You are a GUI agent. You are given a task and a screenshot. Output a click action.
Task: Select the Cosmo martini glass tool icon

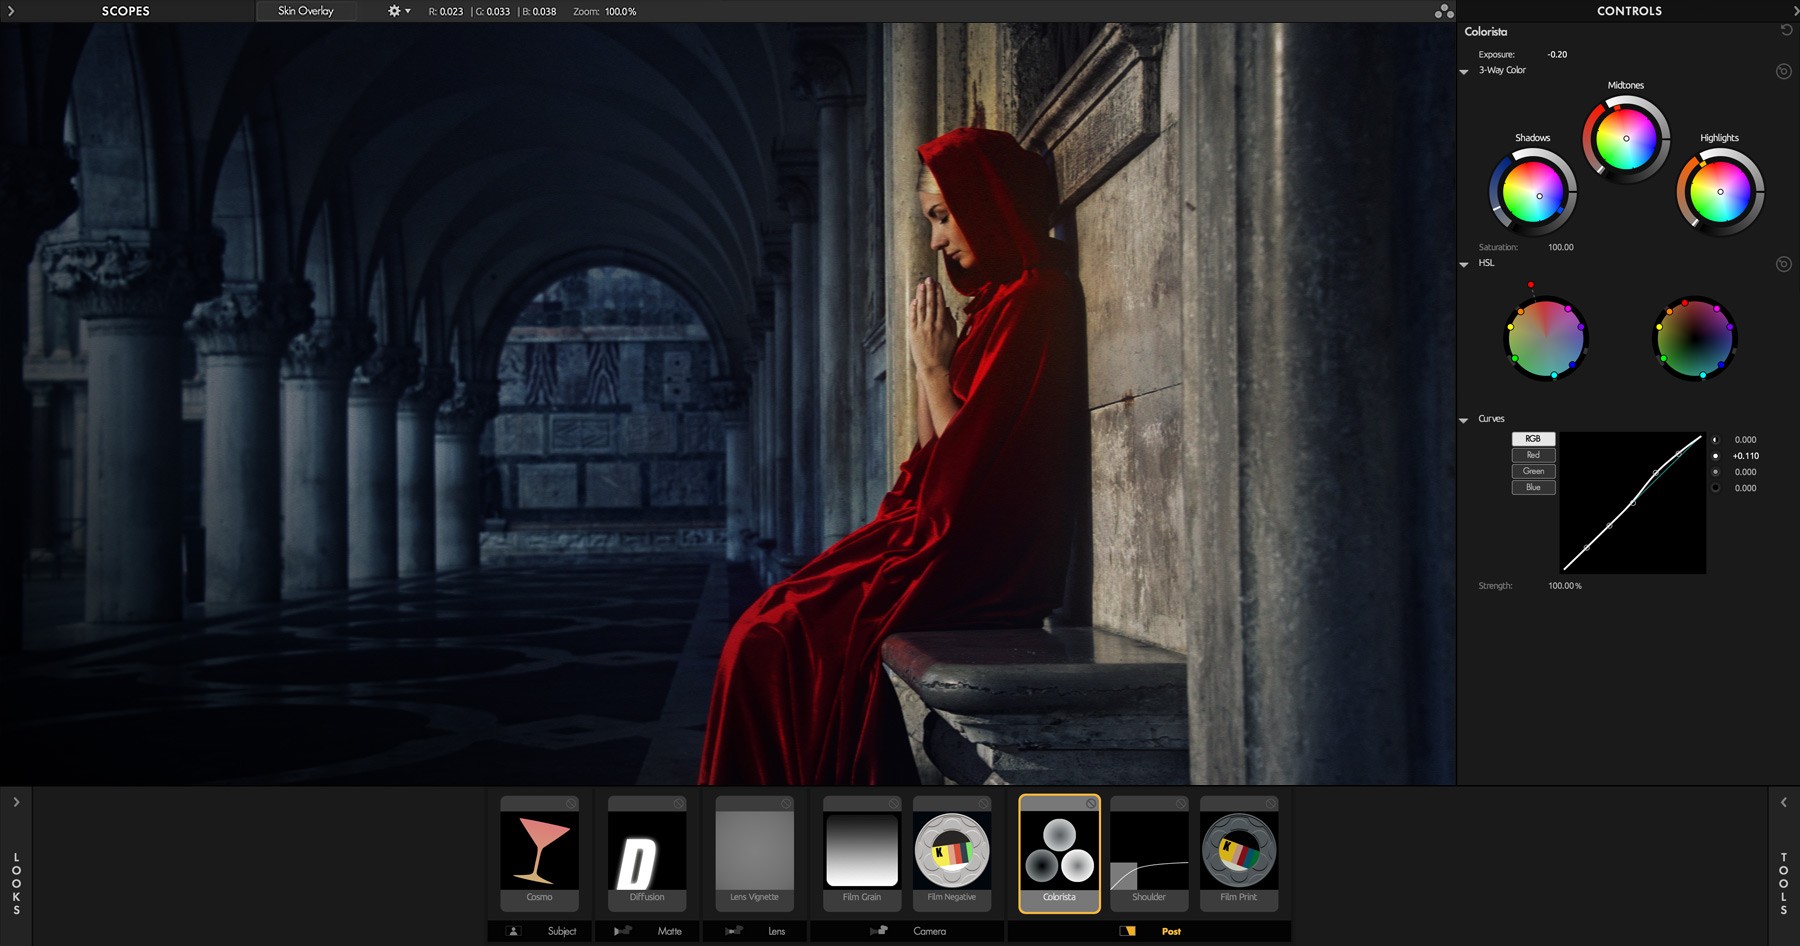[x=538, y=850]
